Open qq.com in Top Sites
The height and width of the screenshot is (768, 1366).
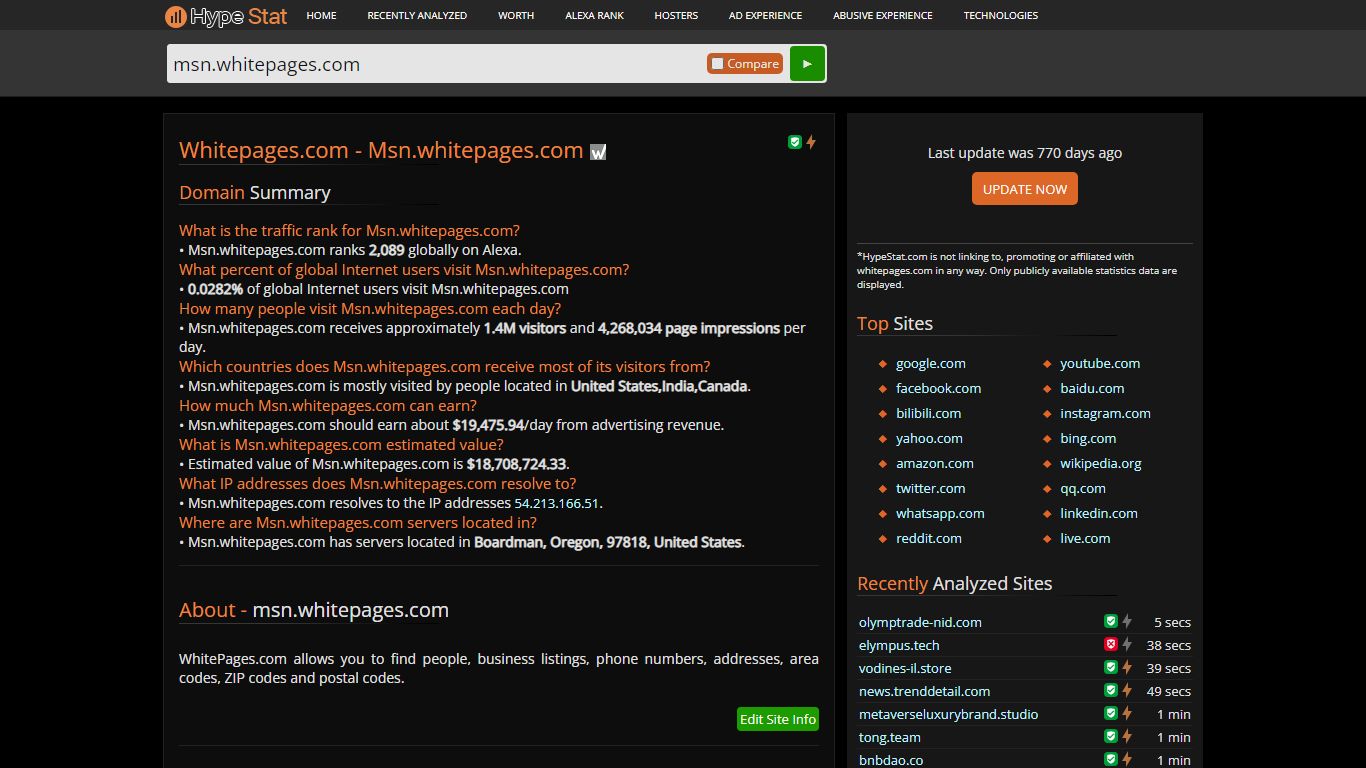[x=1083, y=488]
